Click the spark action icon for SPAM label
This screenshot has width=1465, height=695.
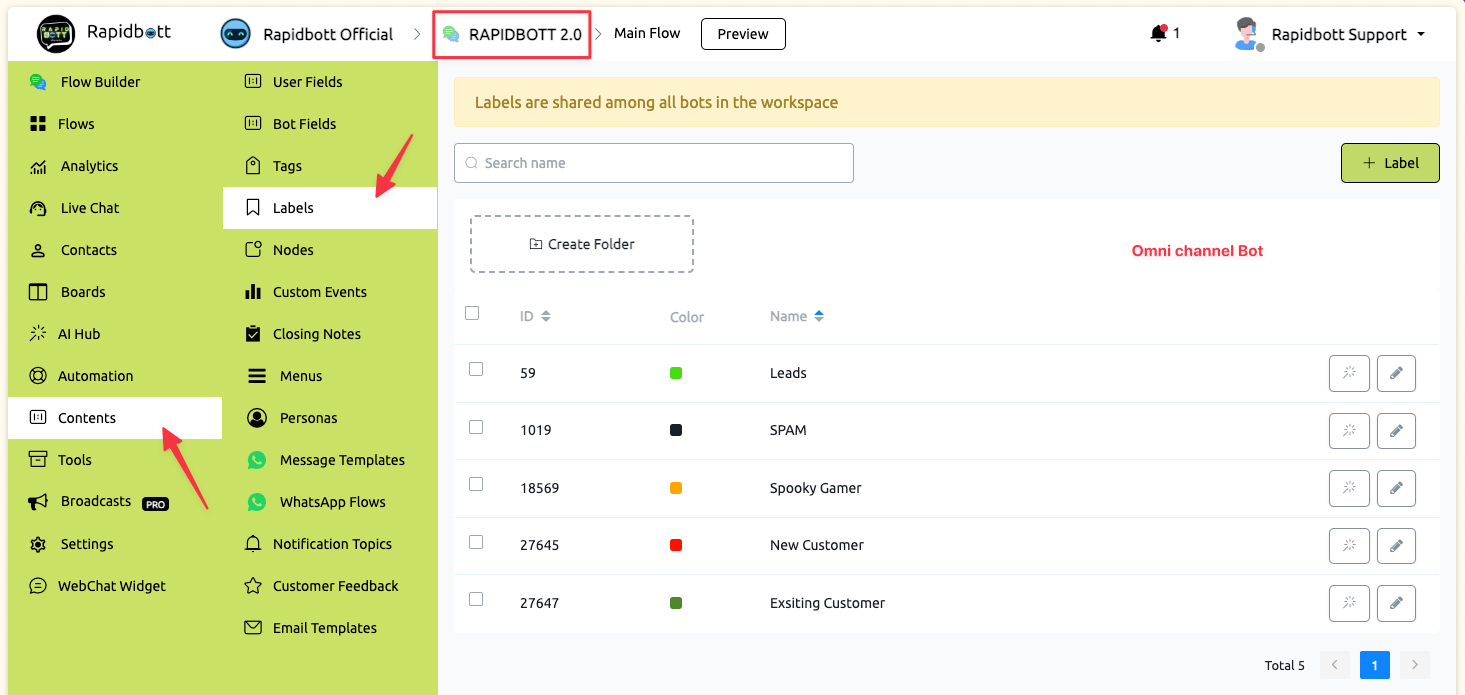coord(1349,430)
